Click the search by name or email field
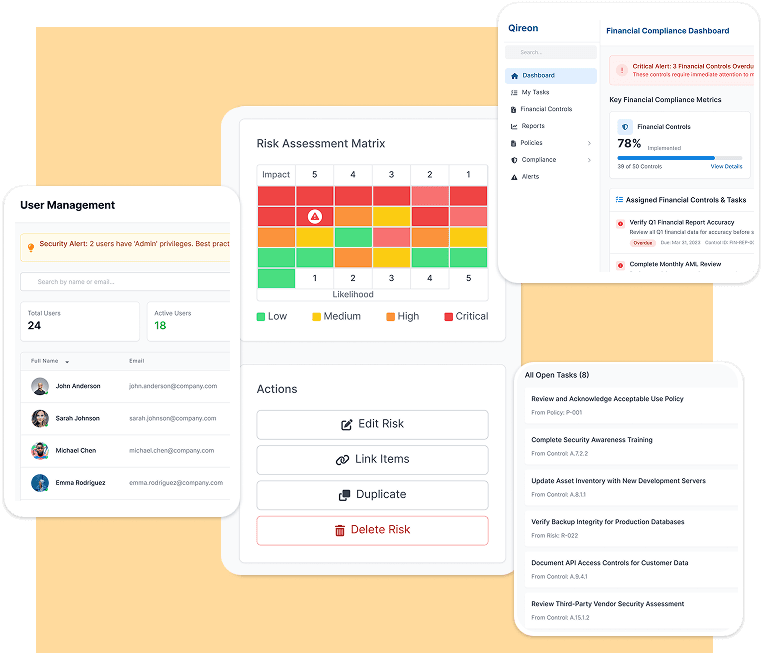Screen dimensions: 763x653 click(125, 282)
